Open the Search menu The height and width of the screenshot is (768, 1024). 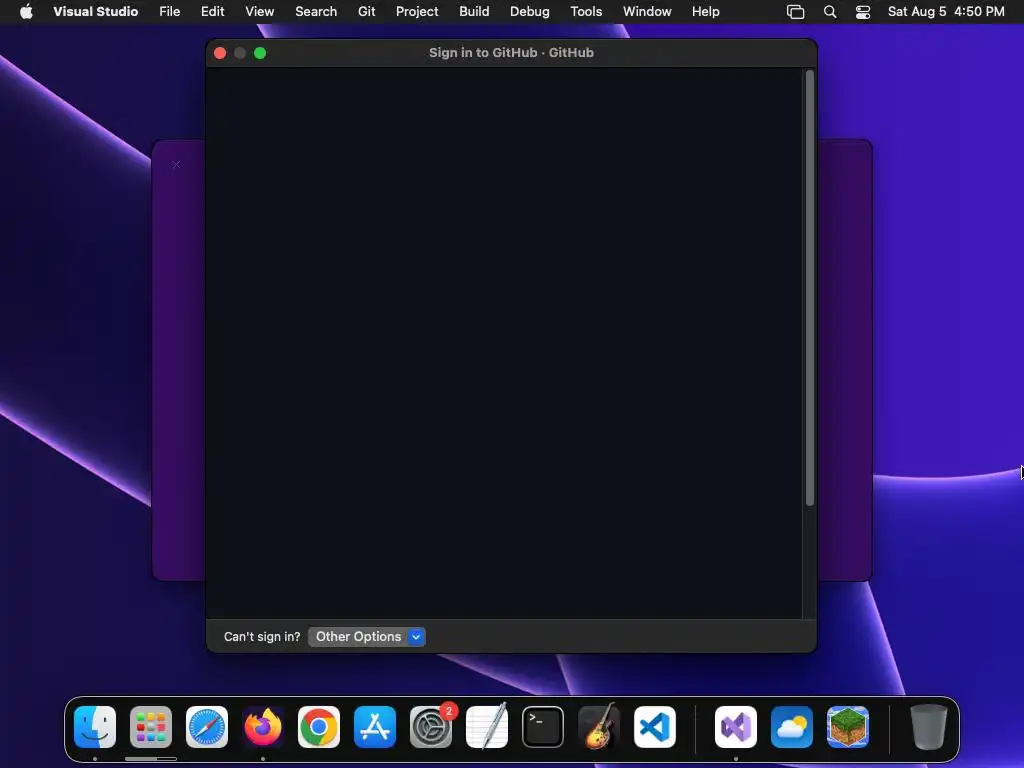coord(316,12)
